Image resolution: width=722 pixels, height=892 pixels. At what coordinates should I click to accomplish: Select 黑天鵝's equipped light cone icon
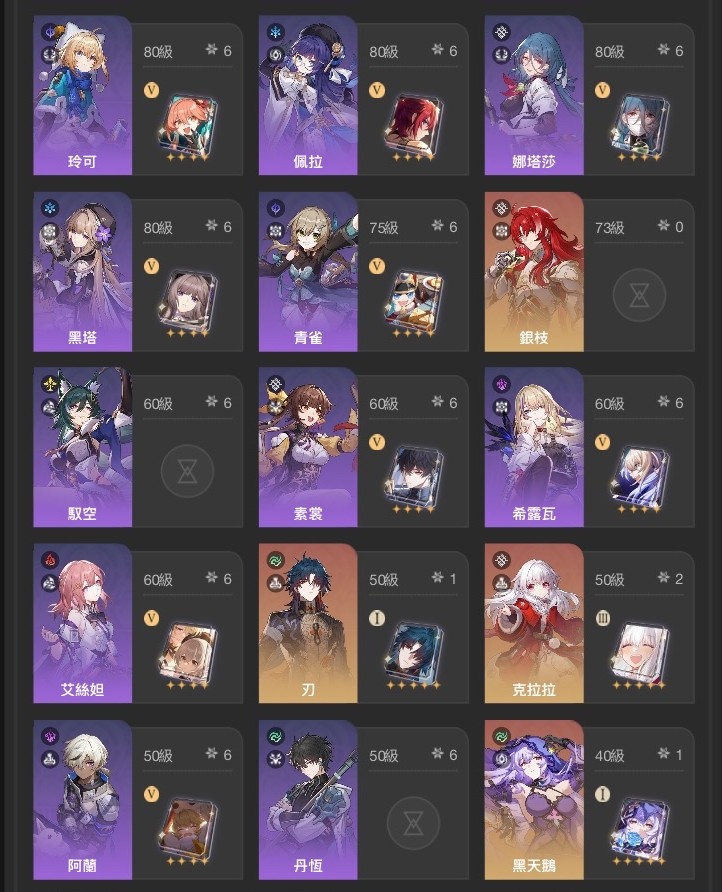point(640,832)
